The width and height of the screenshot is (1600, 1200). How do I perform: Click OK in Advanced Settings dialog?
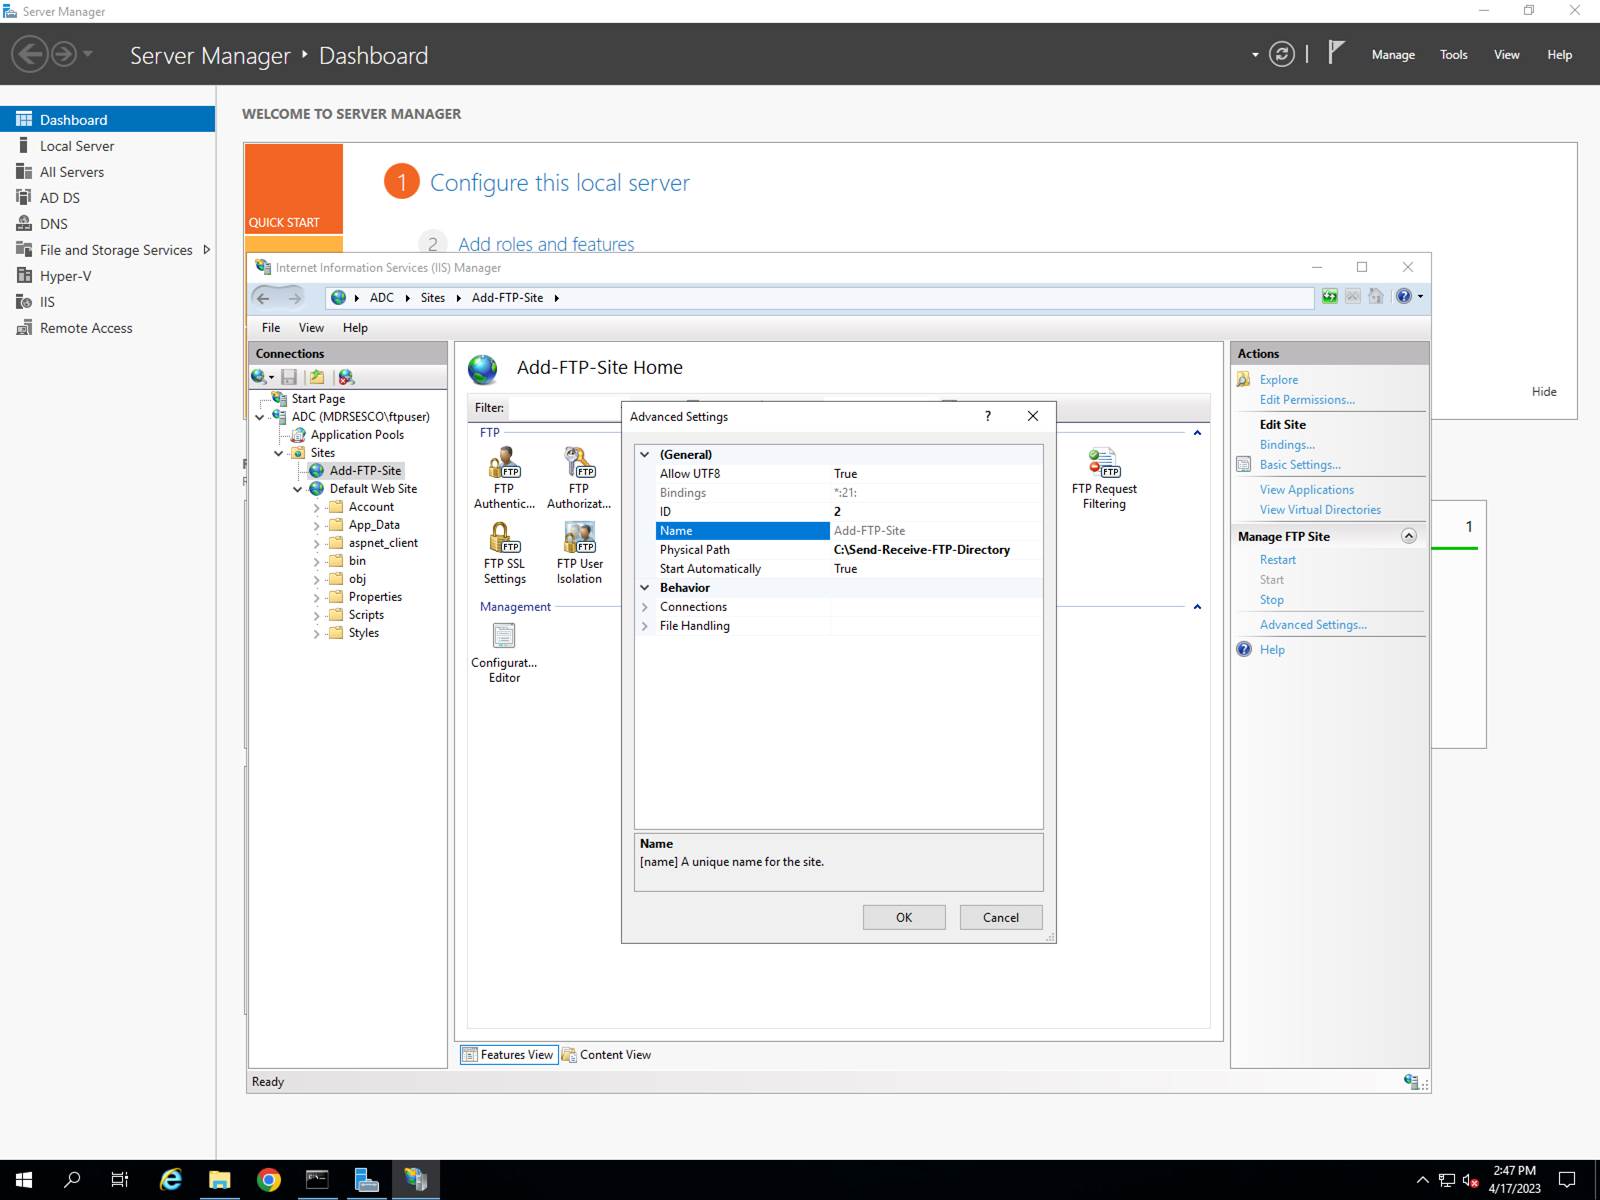(904, 917)
